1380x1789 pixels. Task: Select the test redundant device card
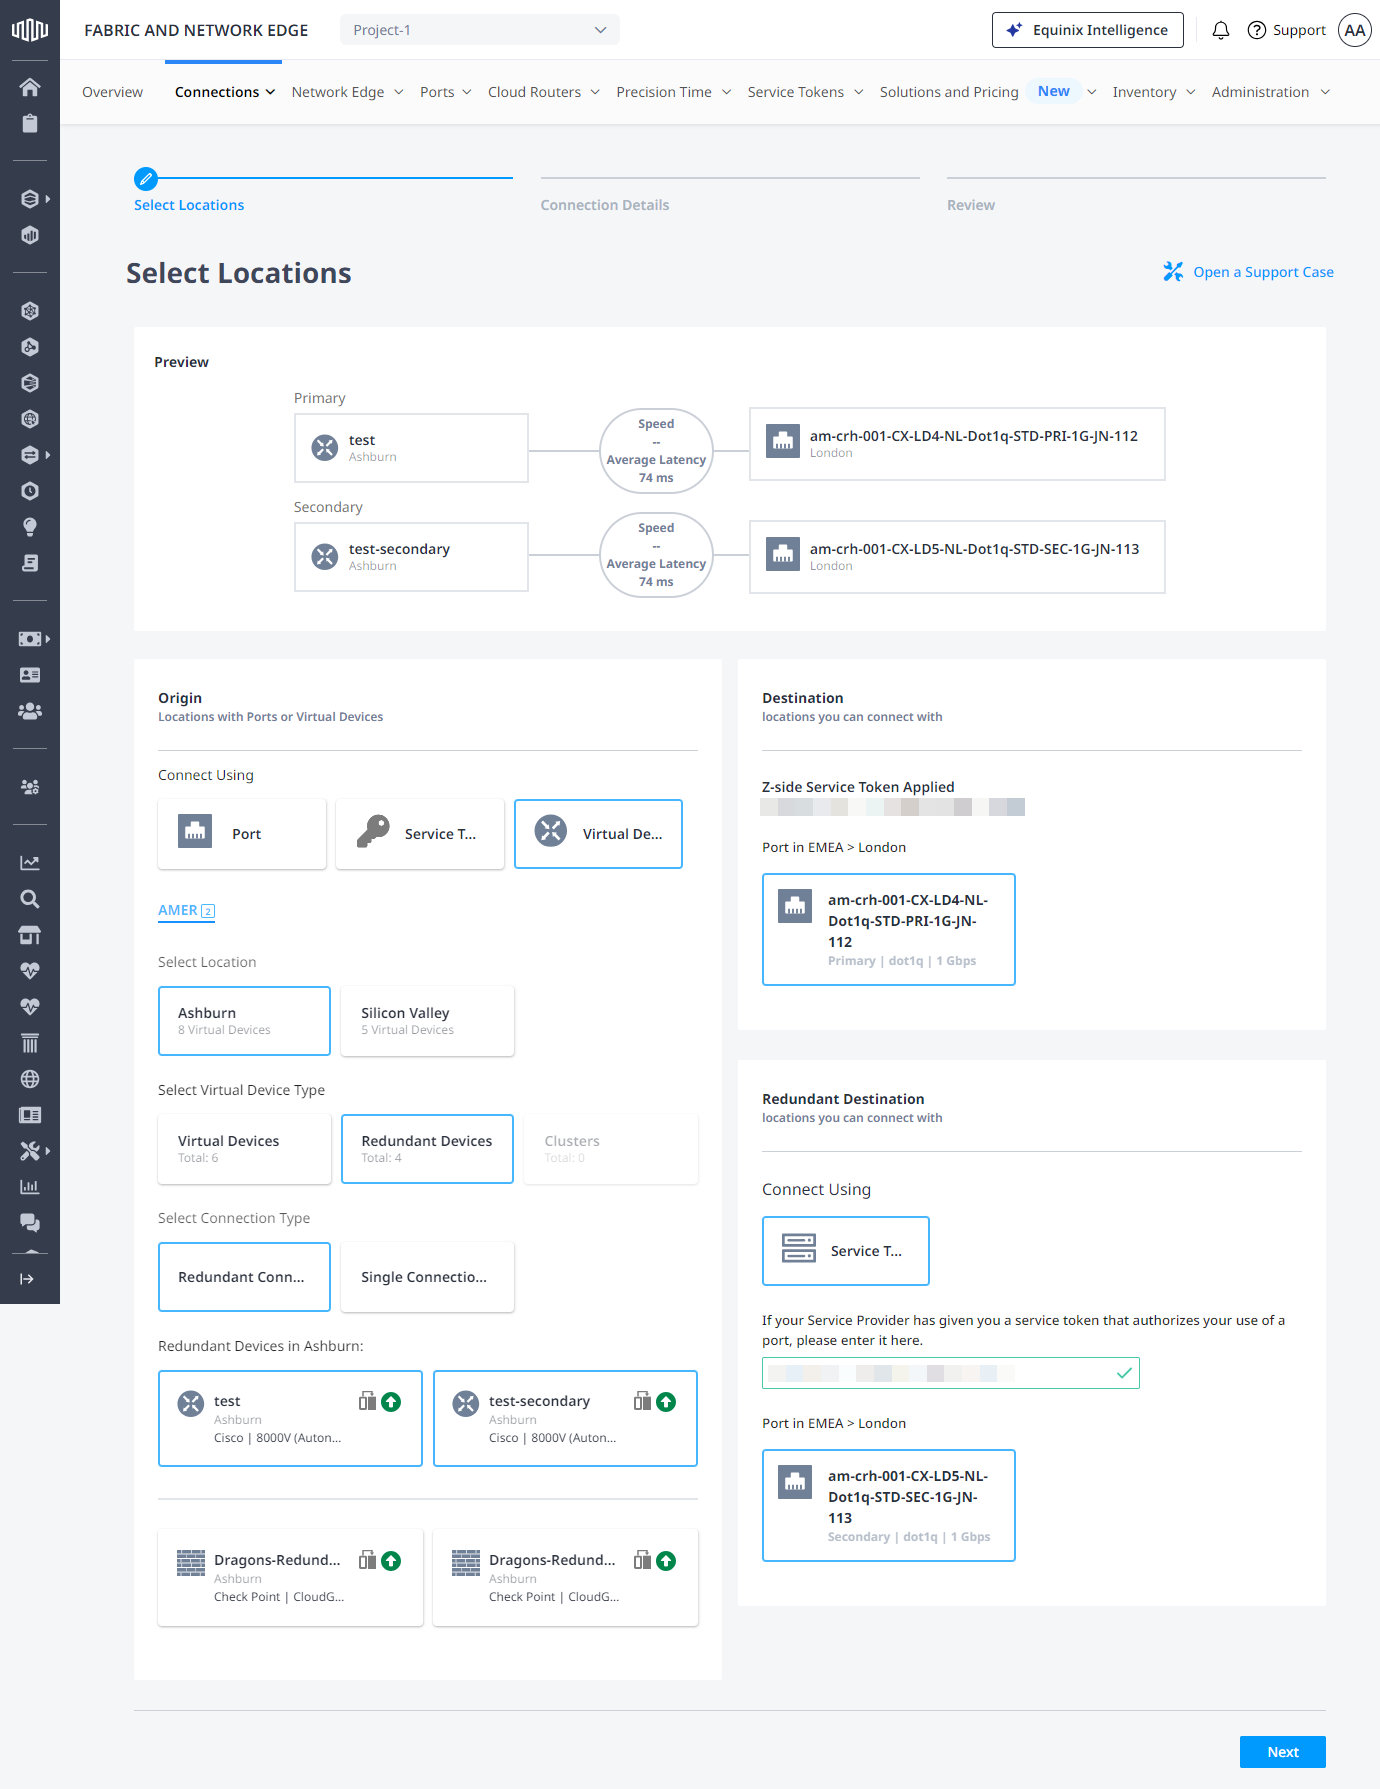[290, 1418]
